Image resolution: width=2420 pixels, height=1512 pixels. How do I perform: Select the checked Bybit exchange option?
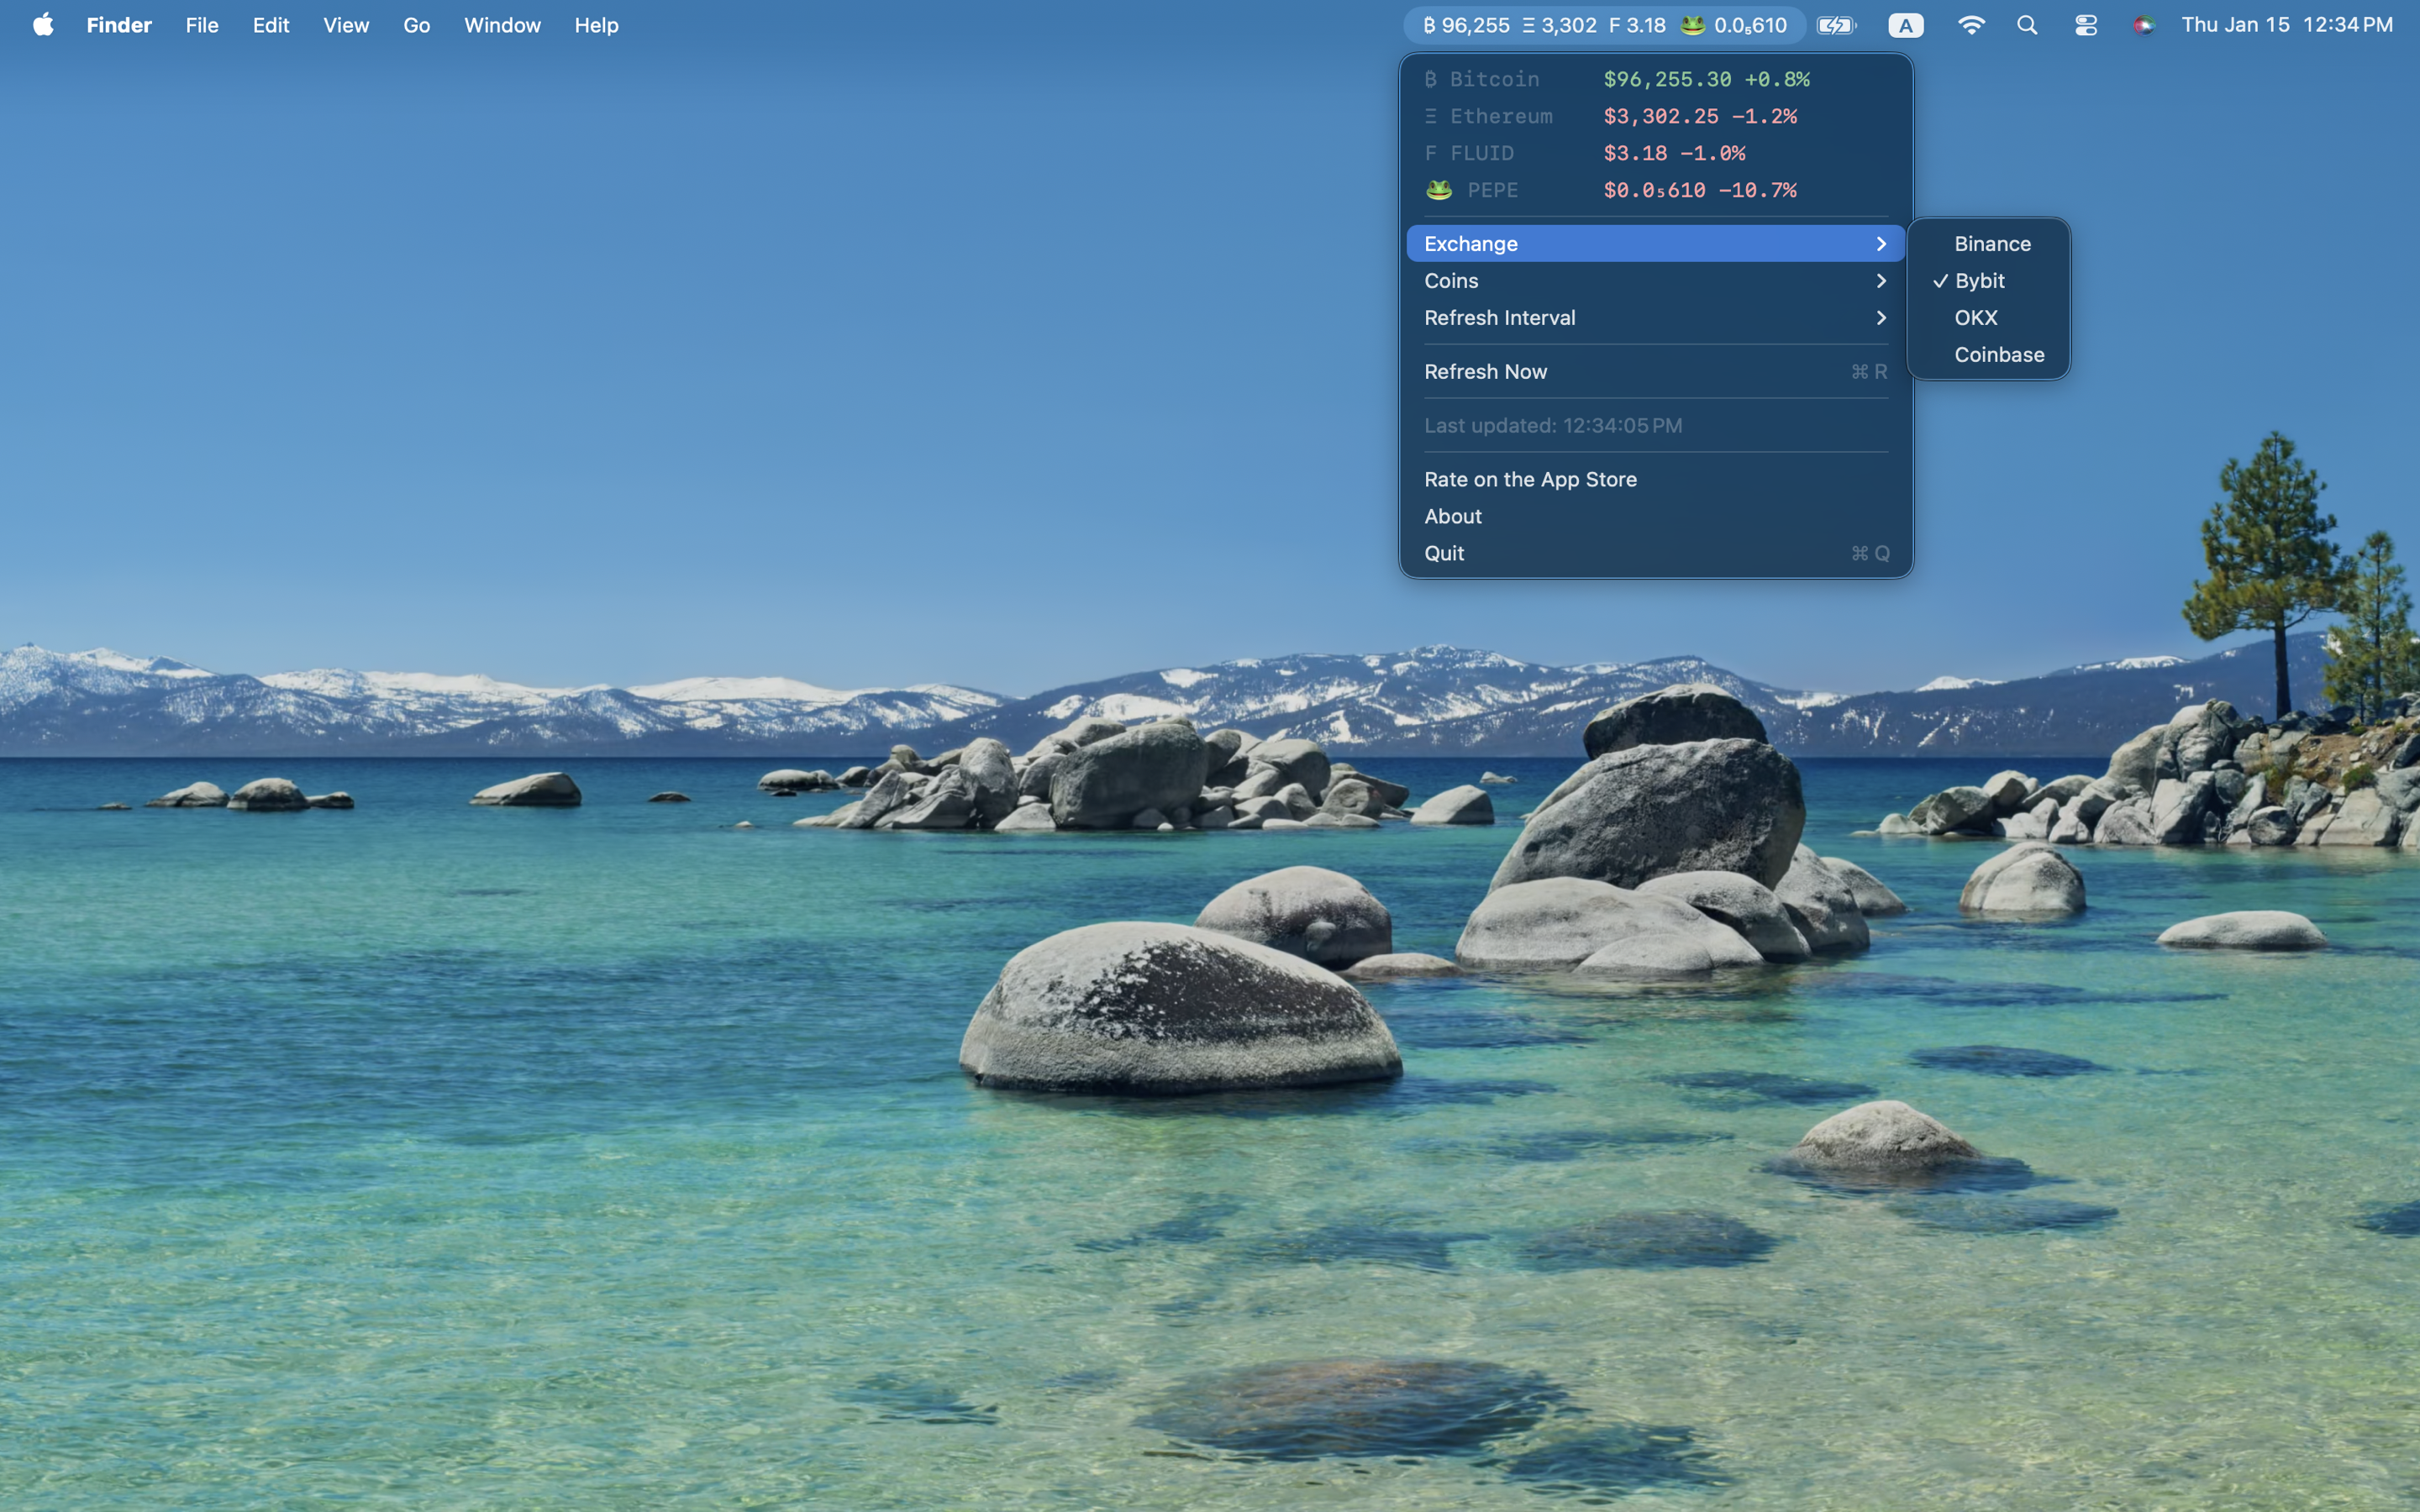pos(1980,281)
